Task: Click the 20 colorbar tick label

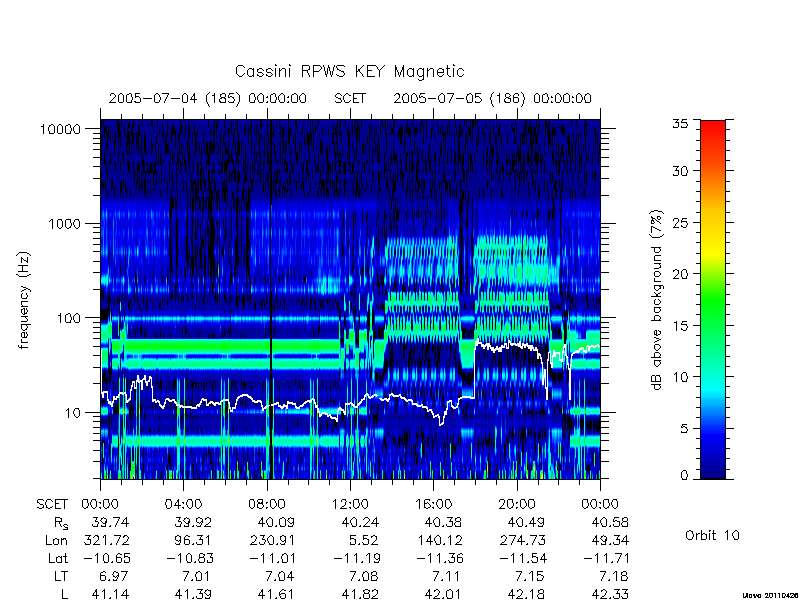Action: click(x=681, y=274)
